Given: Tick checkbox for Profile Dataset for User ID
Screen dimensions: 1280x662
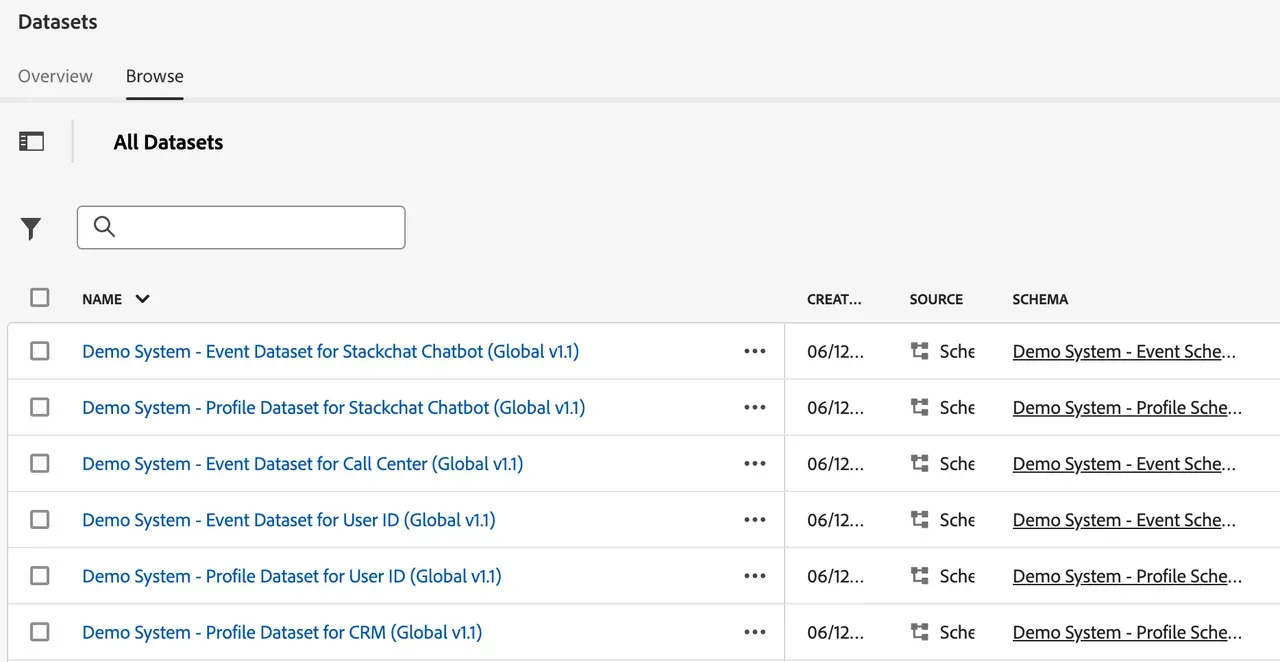Looking at the screenshot, I should 40,575.
